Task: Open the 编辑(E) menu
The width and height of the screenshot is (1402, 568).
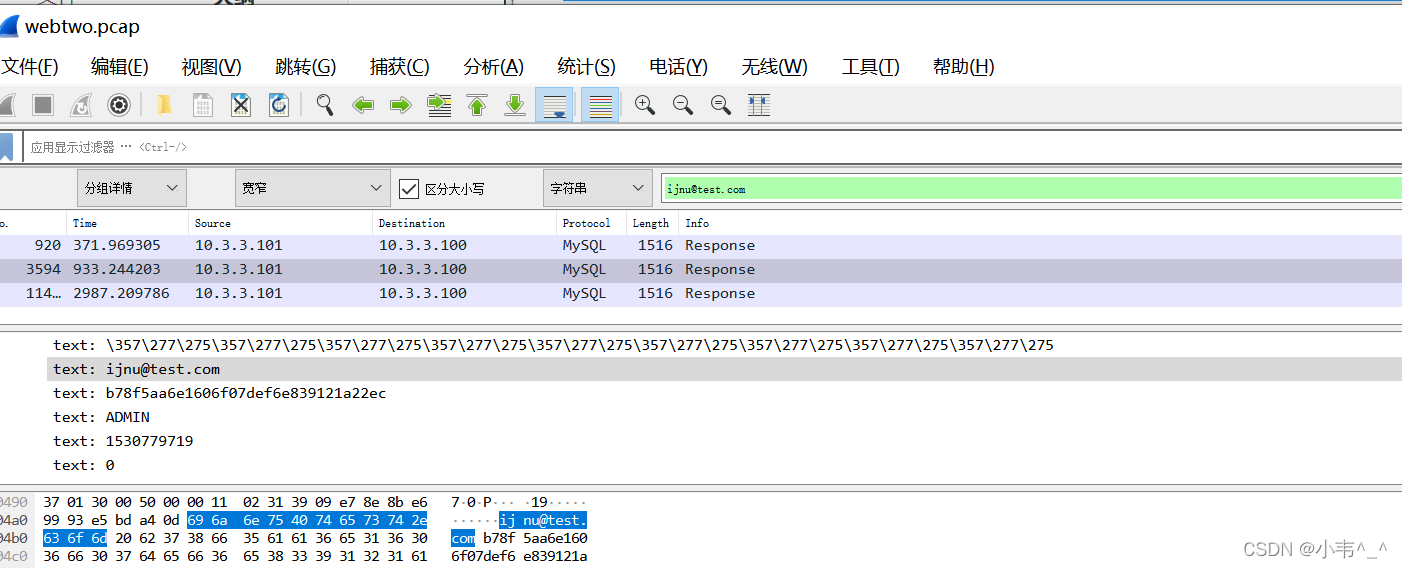Action: point(119,67)
